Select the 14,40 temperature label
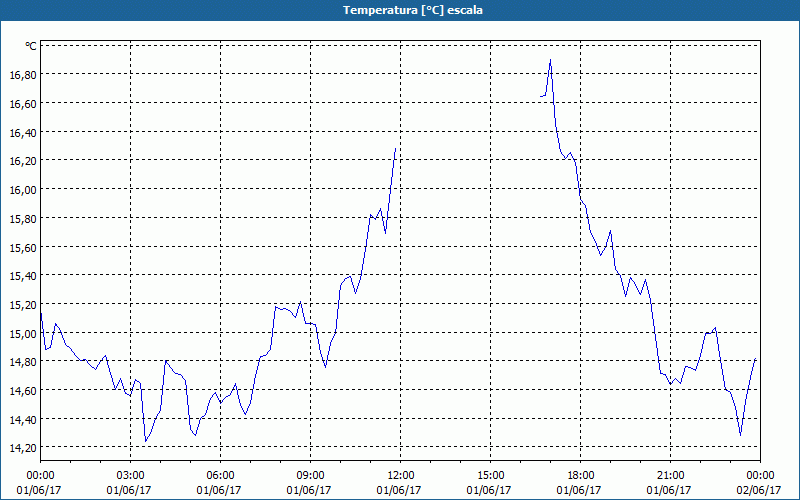 [23, 420]
